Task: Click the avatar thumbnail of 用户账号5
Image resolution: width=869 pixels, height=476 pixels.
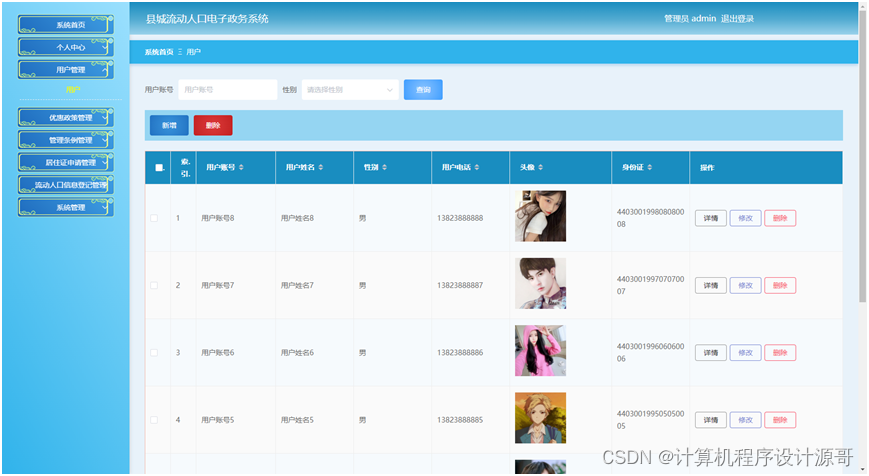Action: click(540, 418)
